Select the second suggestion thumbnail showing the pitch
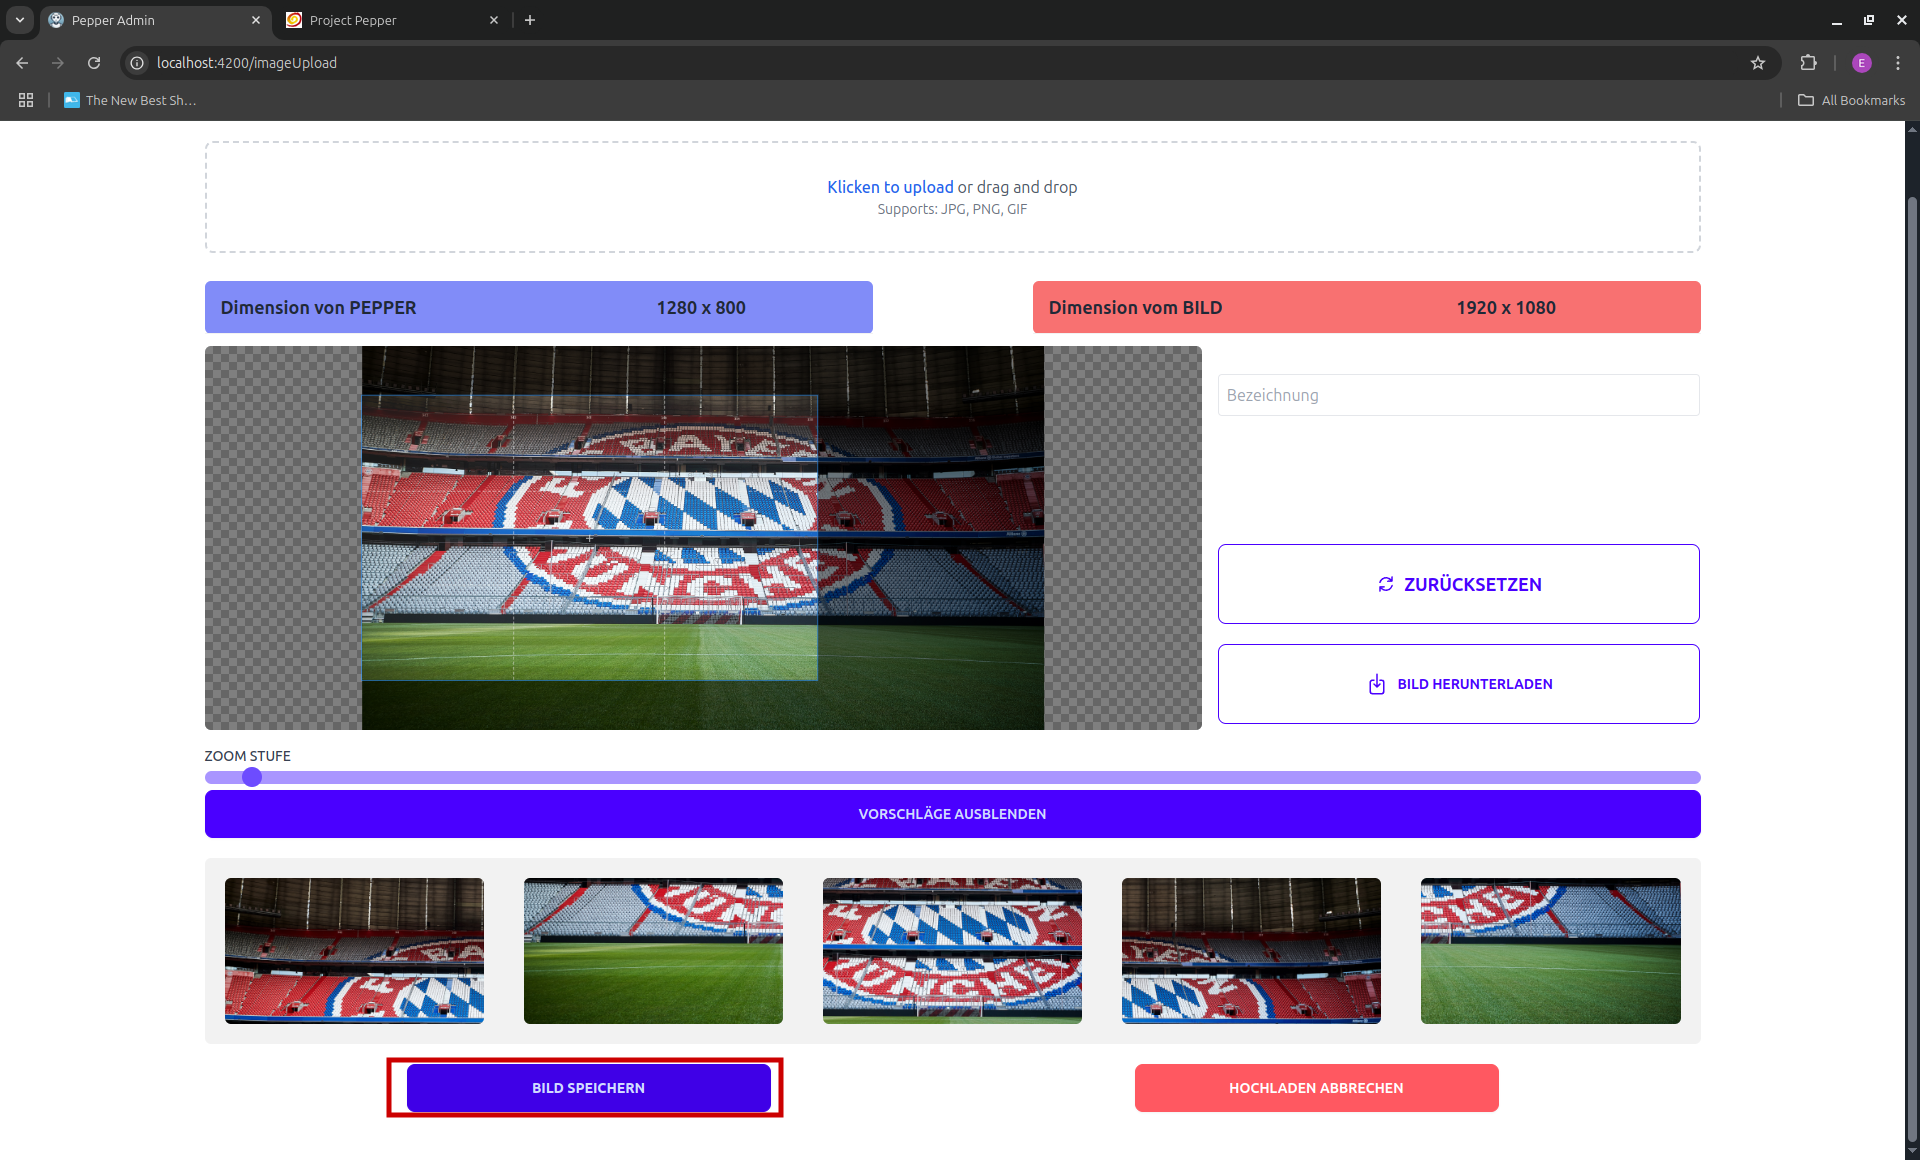This screenshot has width=1920, height=1160. click(653, 951)
